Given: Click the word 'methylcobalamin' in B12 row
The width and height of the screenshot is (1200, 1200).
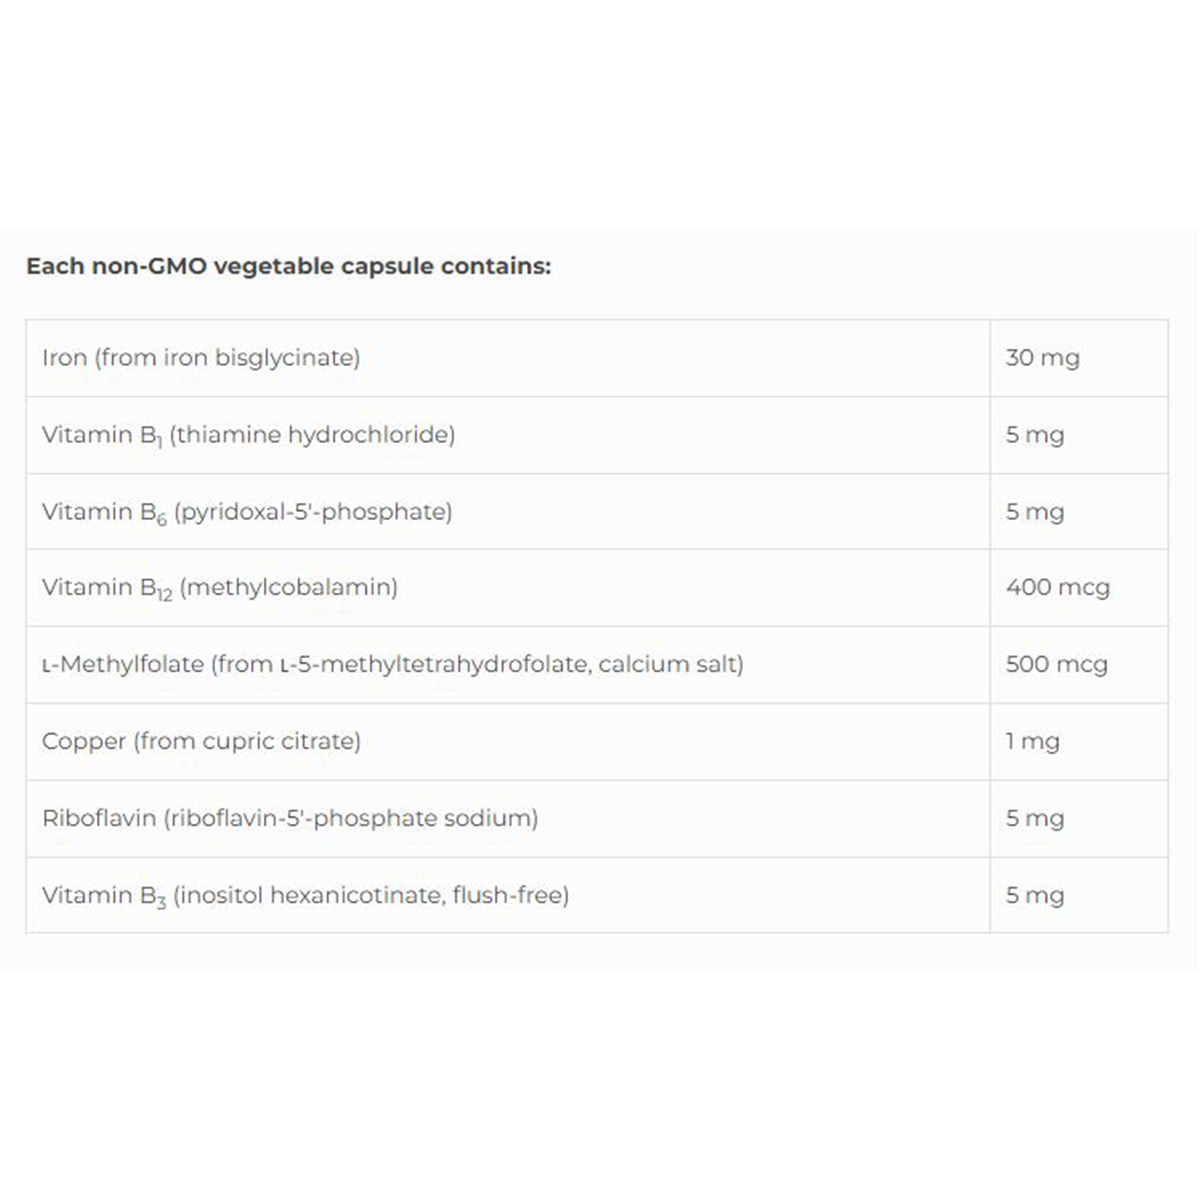Looking at the screenshot, I should 289,588.
